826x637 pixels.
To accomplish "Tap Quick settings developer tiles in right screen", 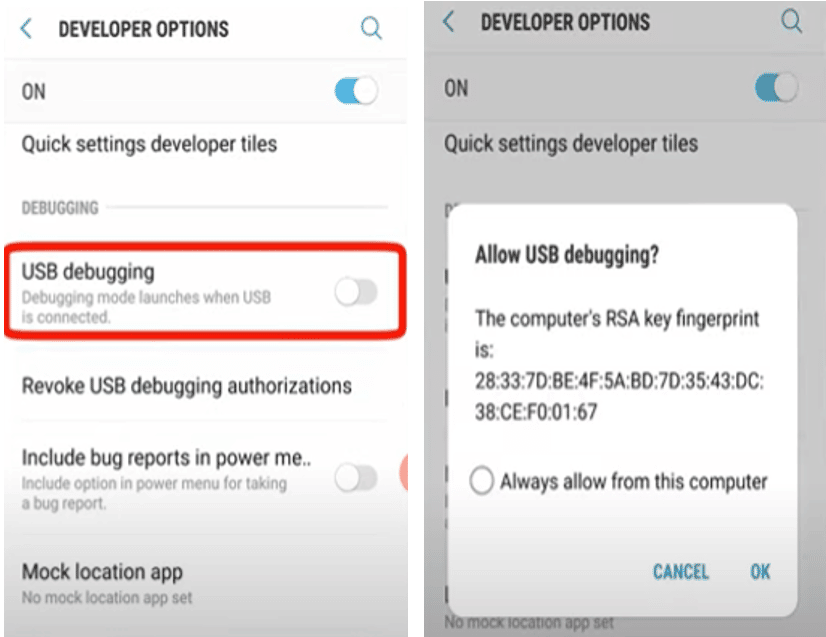I will [571, 143].
